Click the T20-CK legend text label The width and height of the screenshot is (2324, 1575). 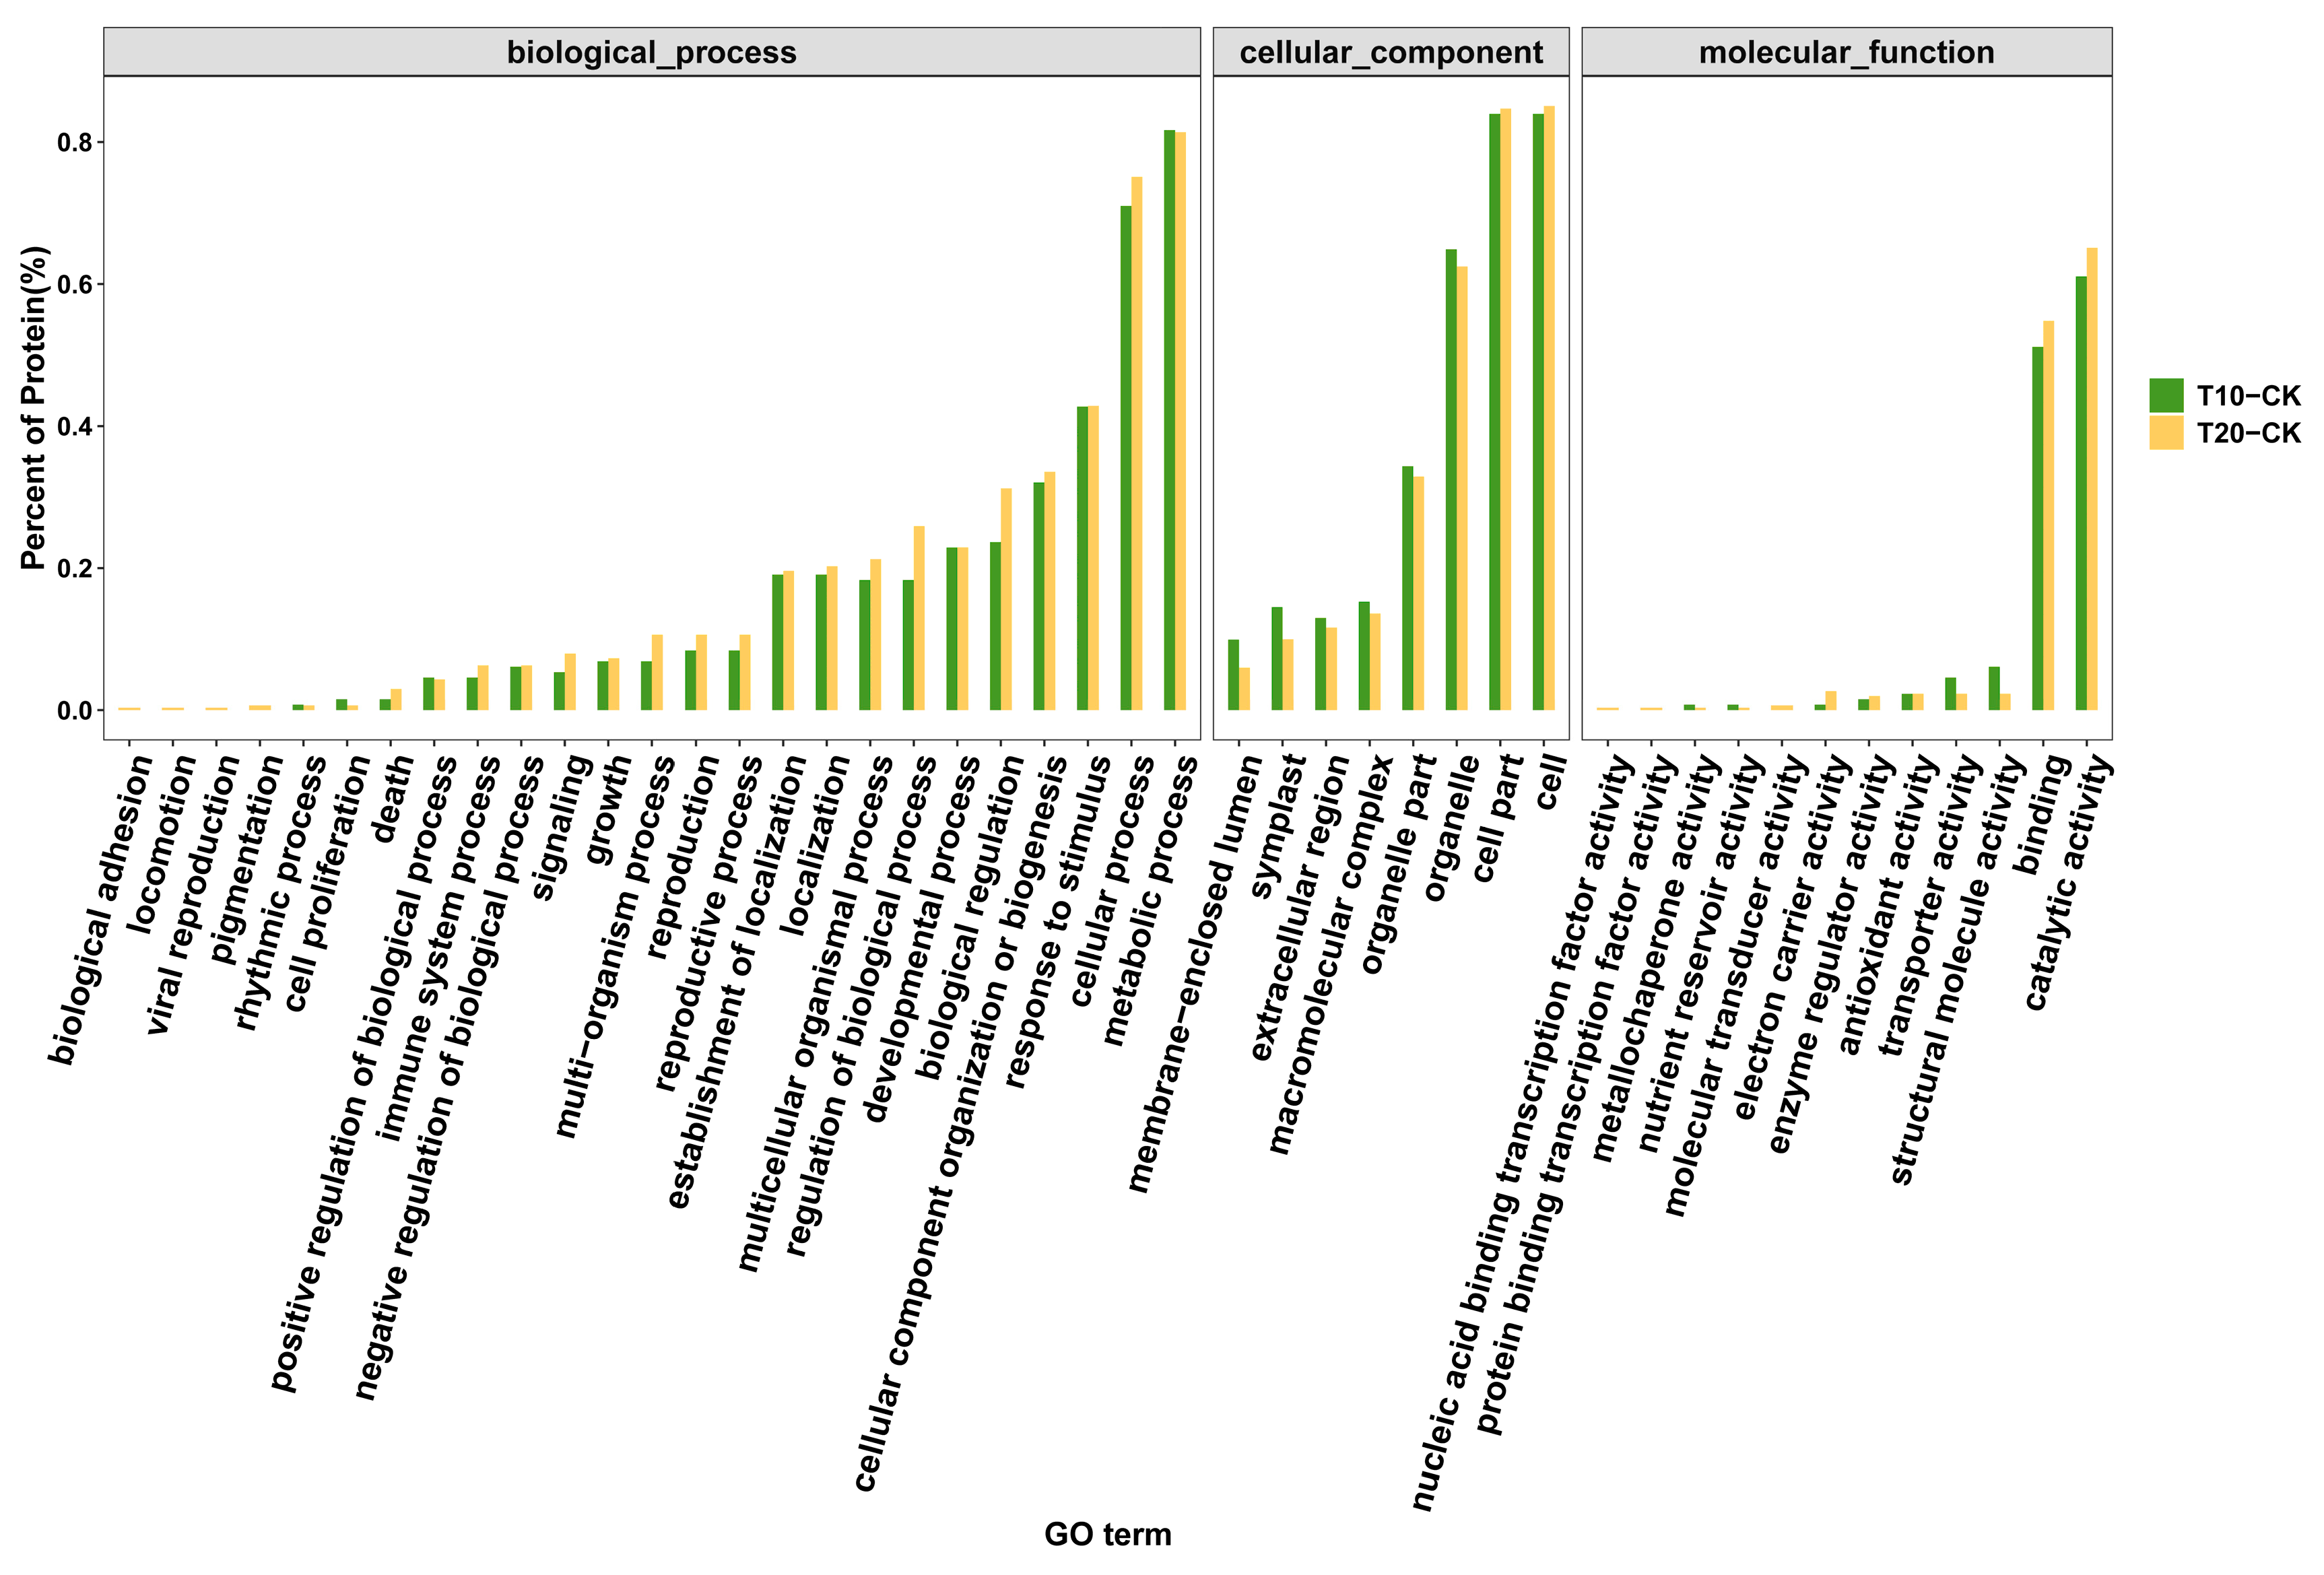pyautogui.click(x=2248, y=433)
